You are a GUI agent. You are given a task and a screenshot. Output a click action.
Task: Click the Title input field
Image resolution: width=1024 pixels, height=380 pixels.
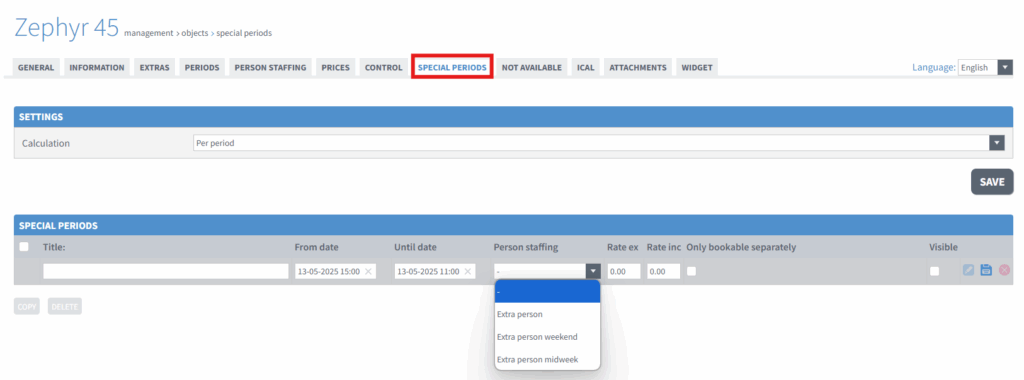click(x=166, y=272)
